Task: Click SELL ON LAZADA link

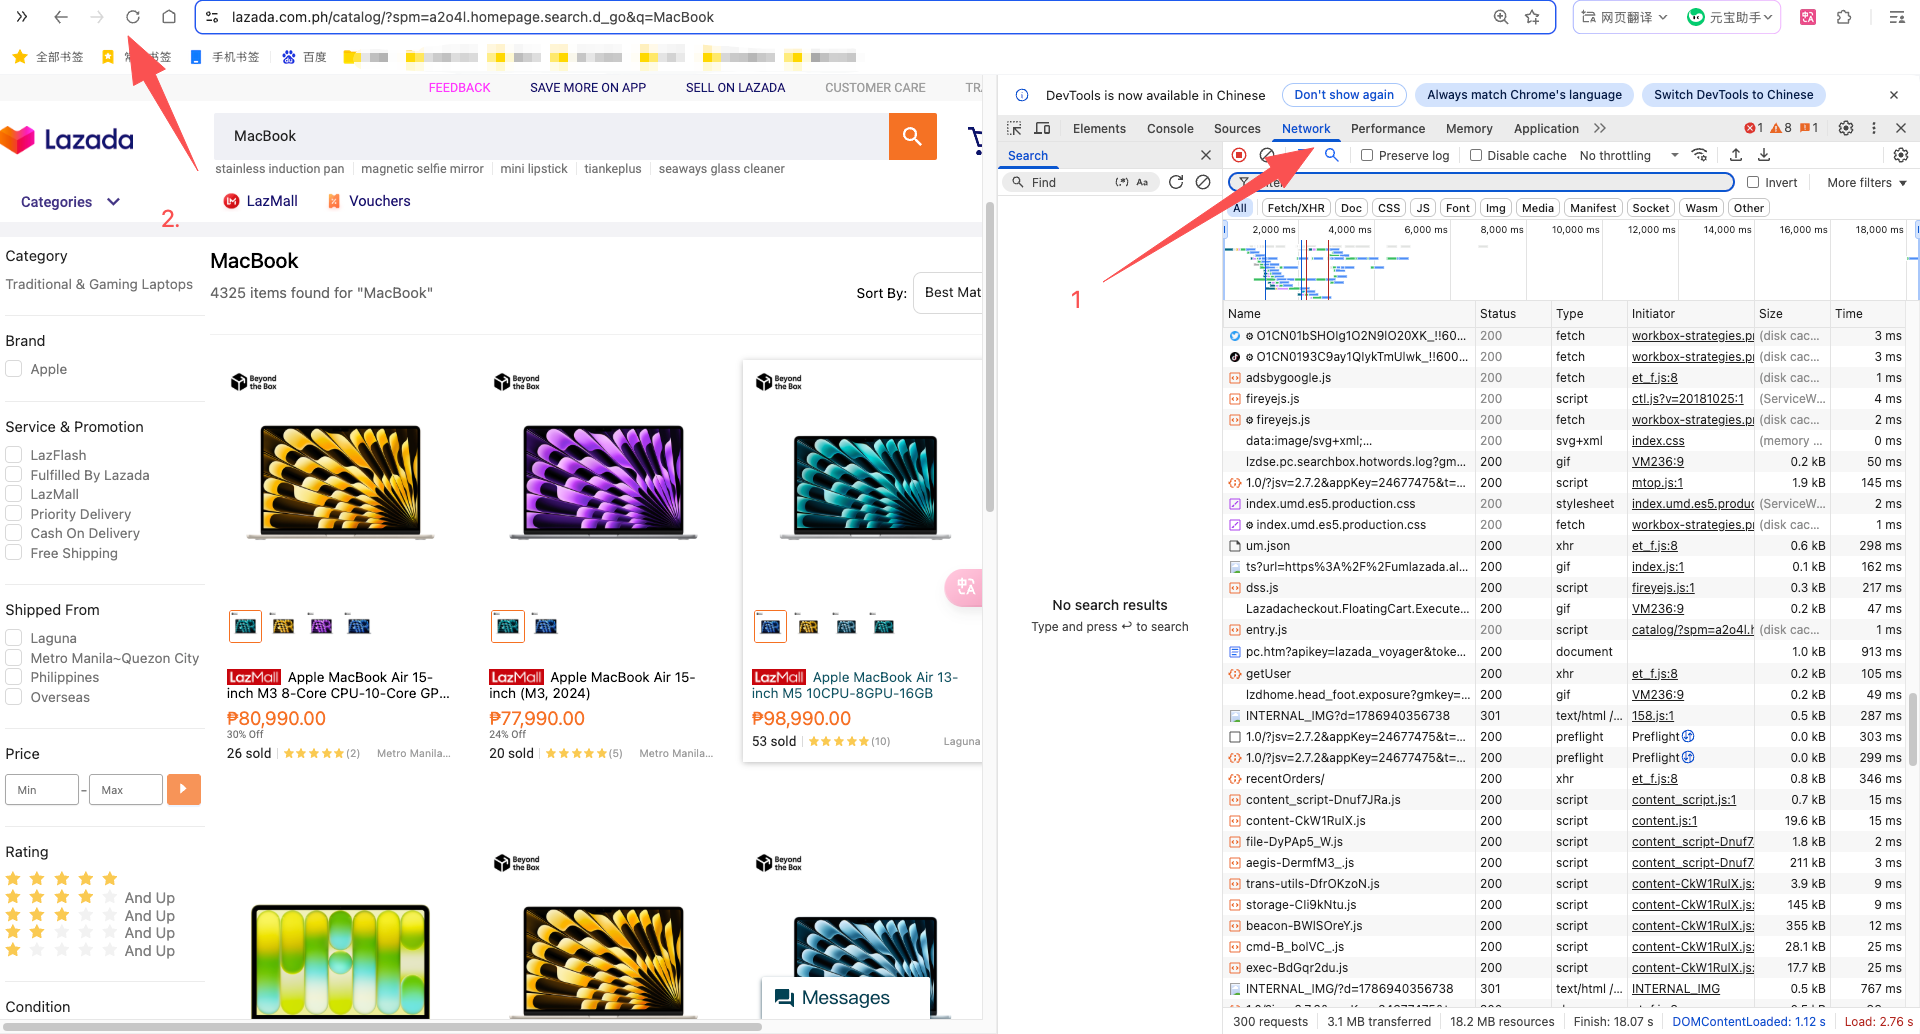Action: tap(735, 88)
